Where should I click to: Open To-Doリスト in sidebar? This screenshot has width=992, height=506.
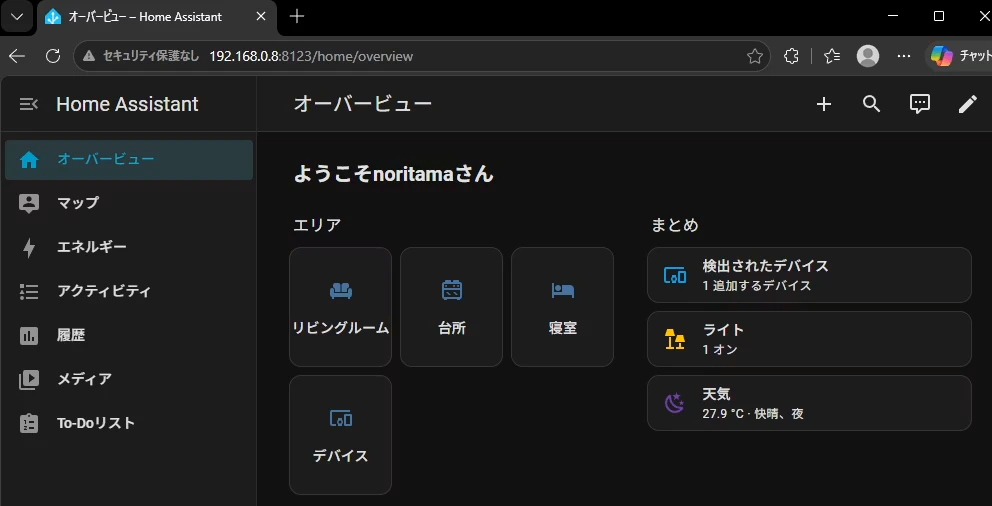click(x=129, y=423)
